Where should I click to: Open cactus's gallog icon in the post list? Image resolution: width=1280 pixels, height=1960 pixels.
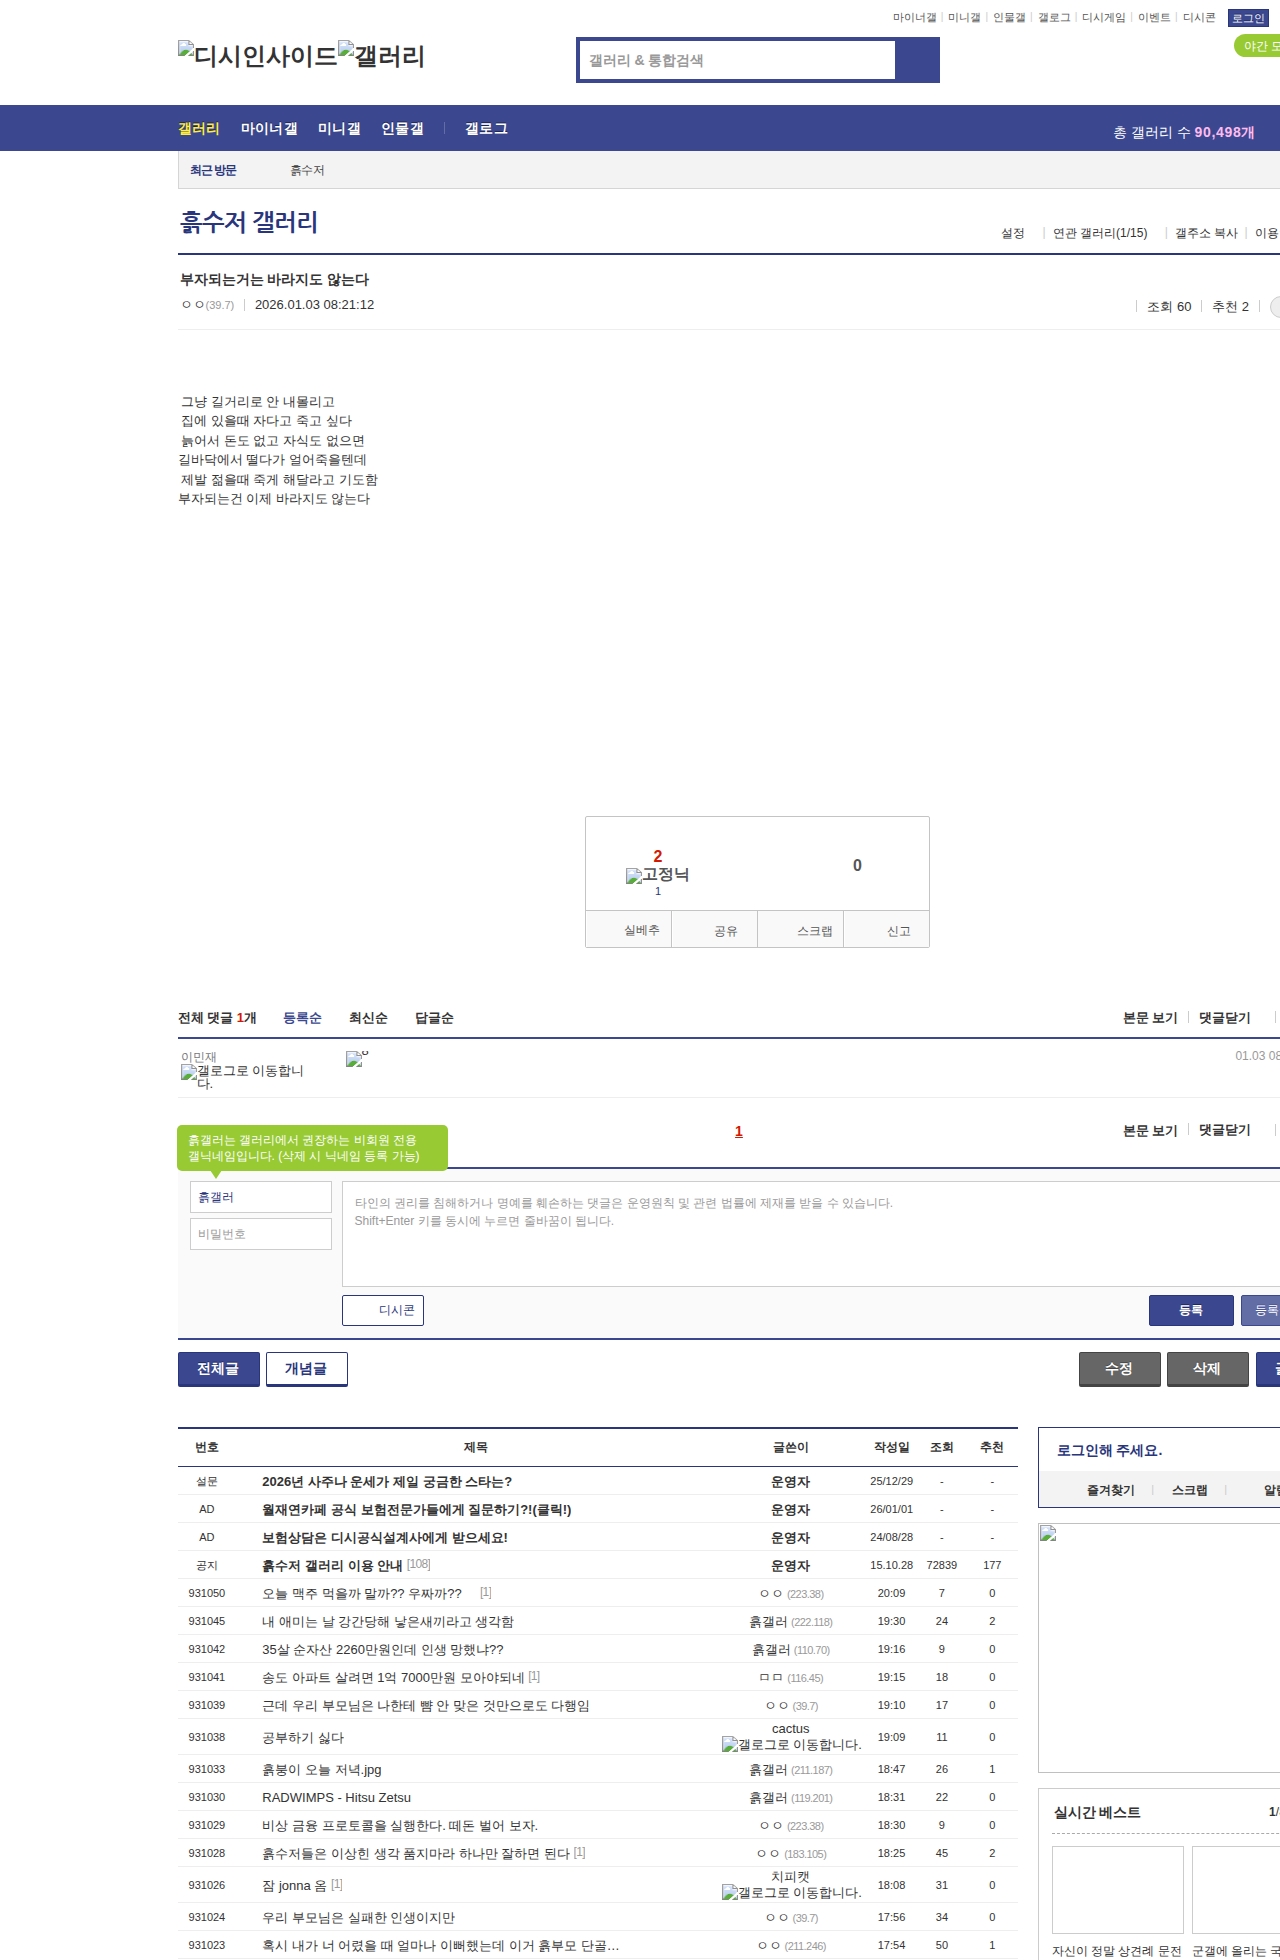pos(791,1744)
